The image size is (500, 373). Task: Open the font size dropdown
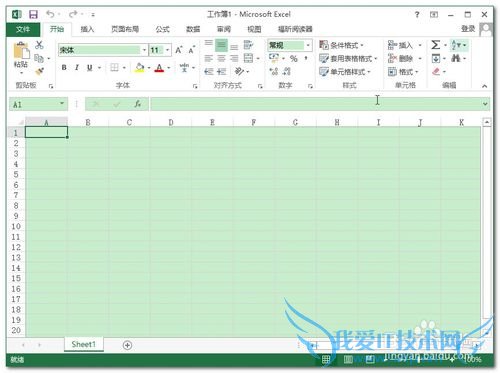[168, 50]
